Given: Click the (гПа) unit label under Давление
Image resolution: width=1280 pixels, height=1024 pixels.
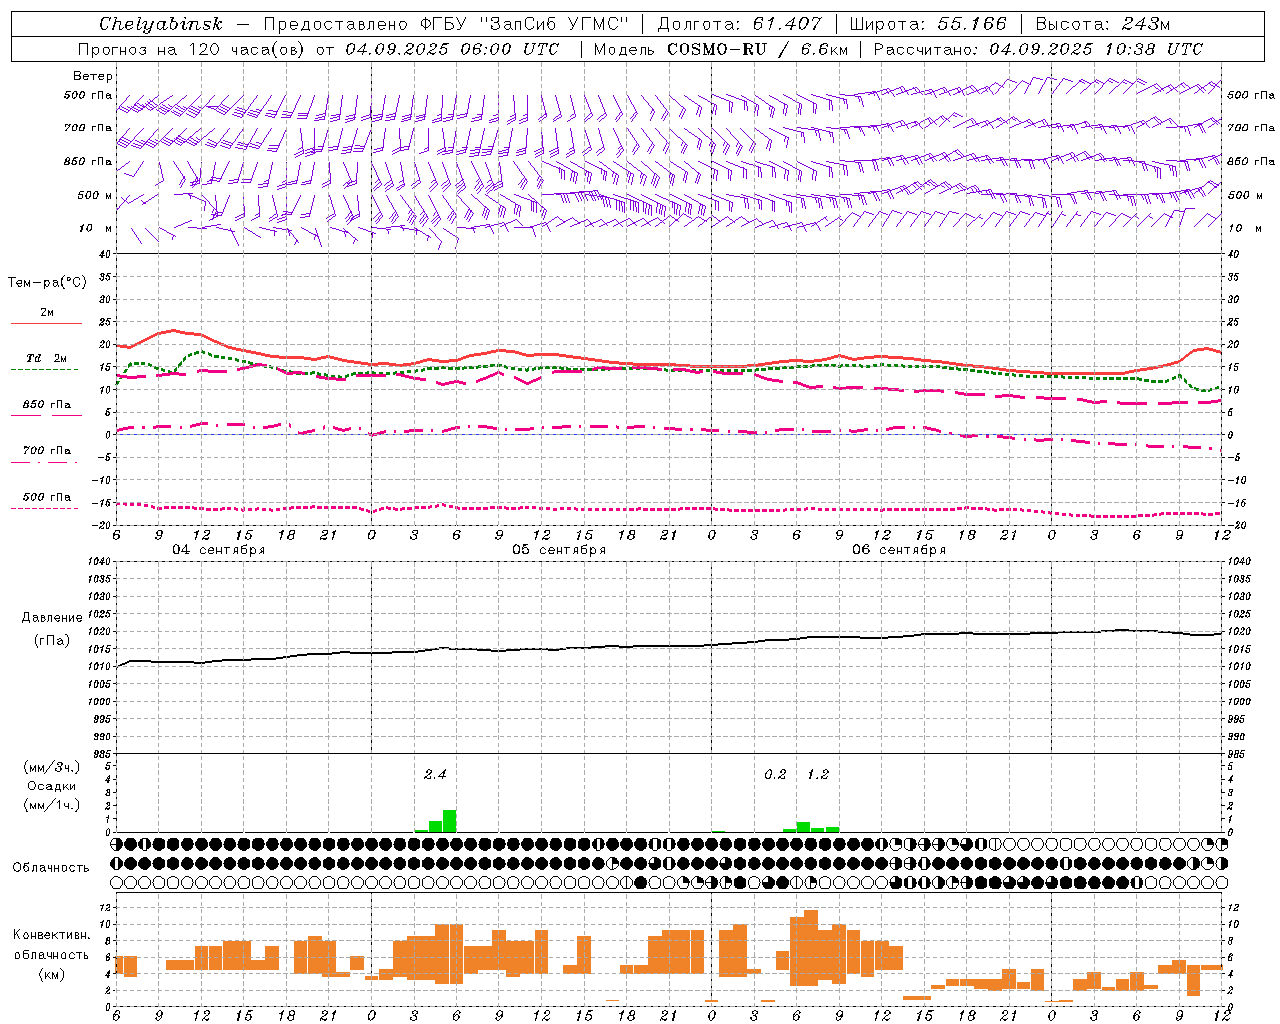Looking at the screenshot, I should 52,640.
